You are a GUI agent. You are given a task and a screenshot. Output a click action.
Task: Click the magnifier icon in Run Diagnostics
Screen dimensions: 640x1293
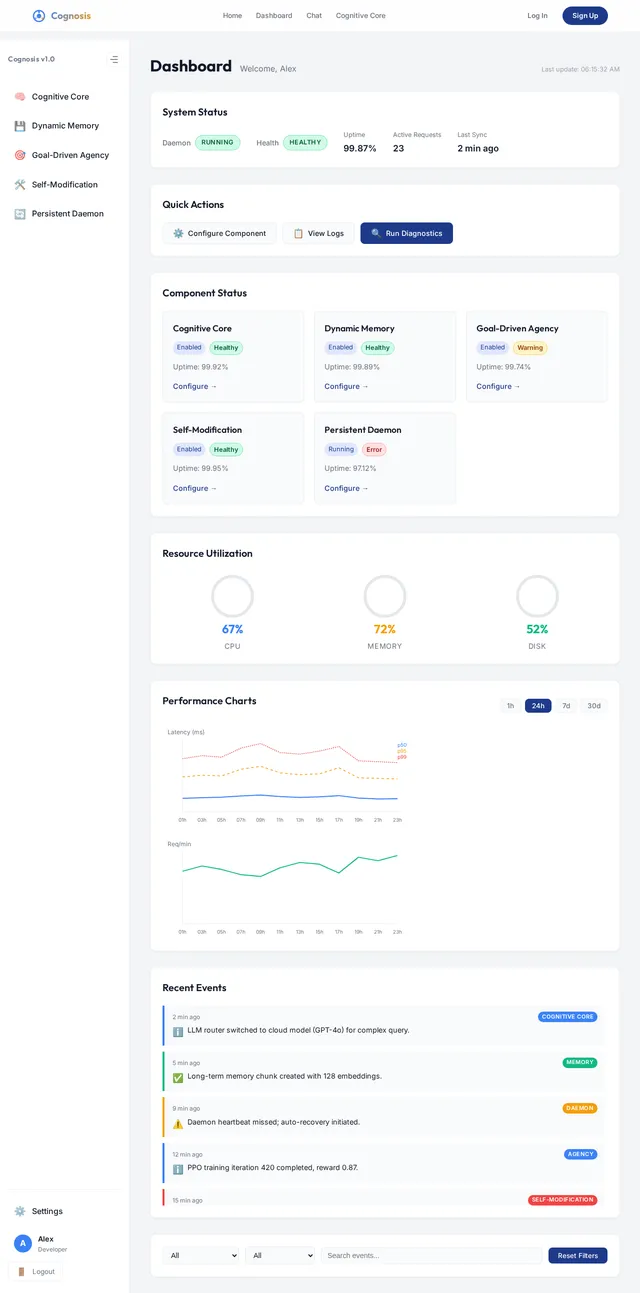(376, 233)
